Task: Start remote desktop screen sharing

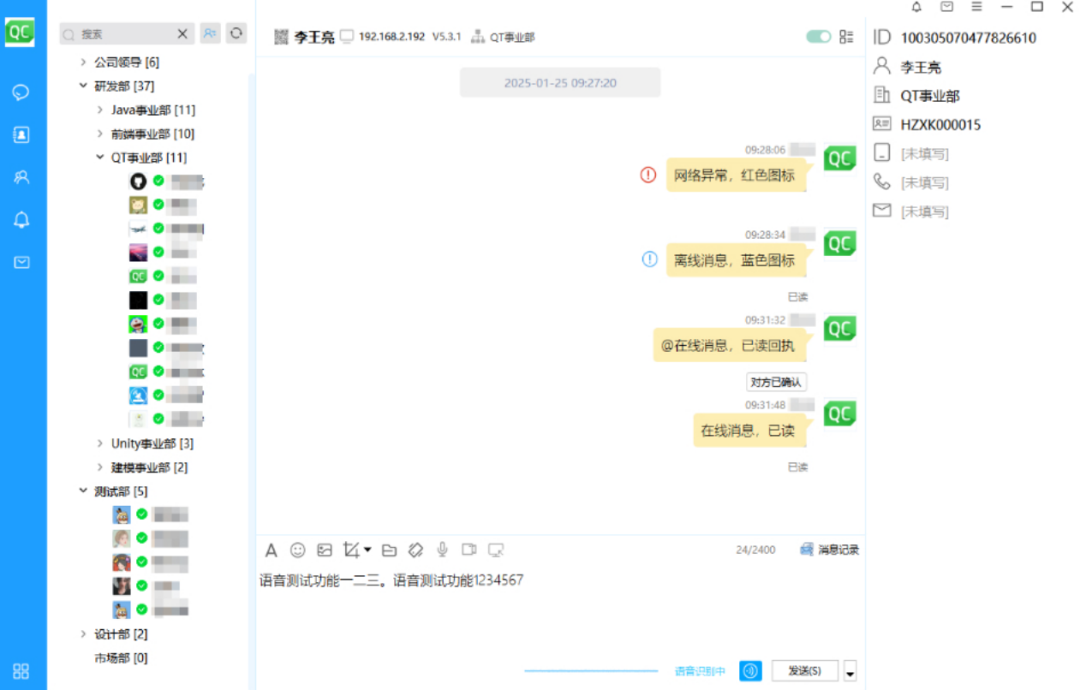Action: (496, 550)
